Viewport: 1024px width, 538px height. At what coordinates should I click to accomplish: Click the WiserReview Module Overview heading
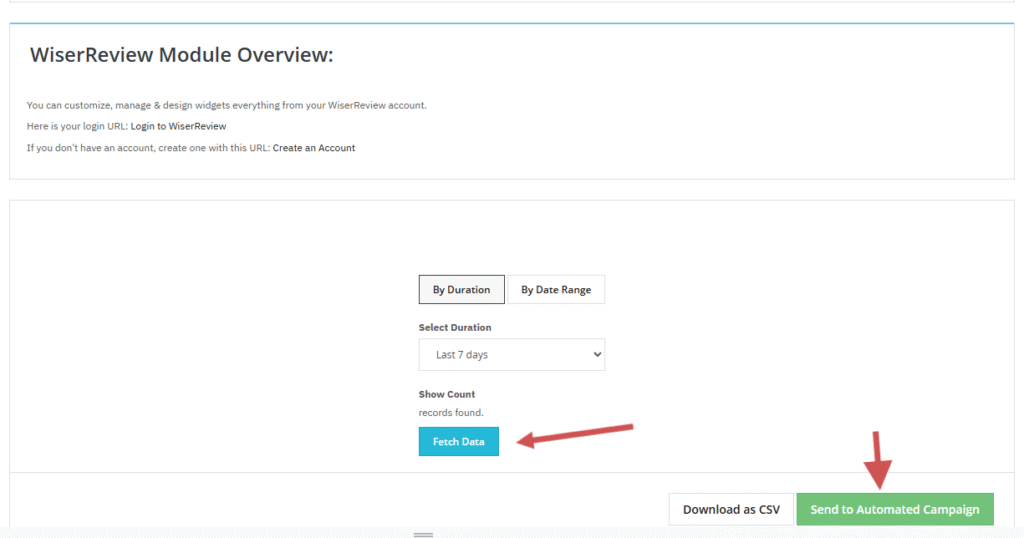pos(181,55)
